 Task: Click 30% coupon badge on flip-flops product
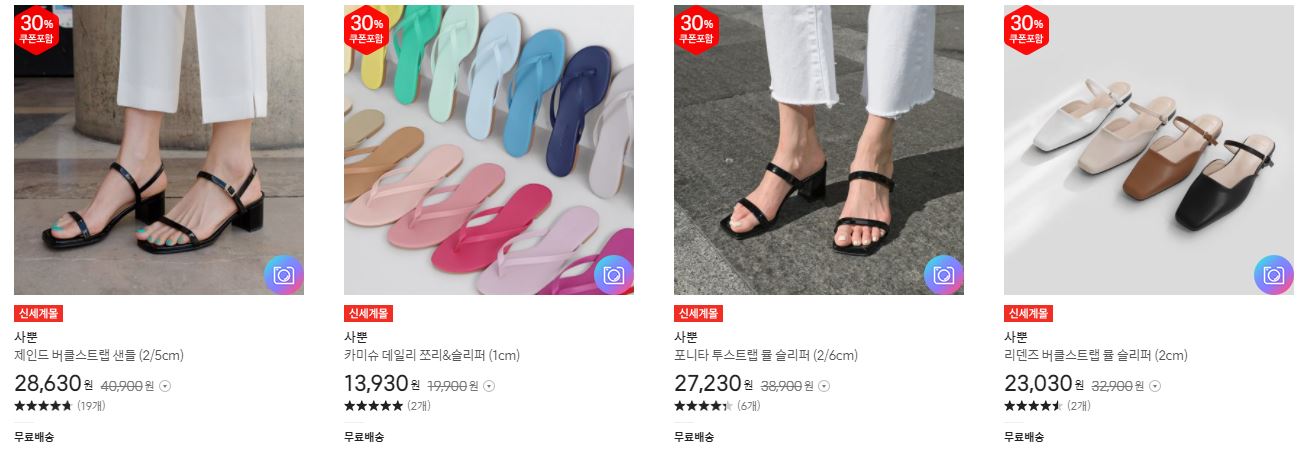pyautogui.click(x=367, y=30)
